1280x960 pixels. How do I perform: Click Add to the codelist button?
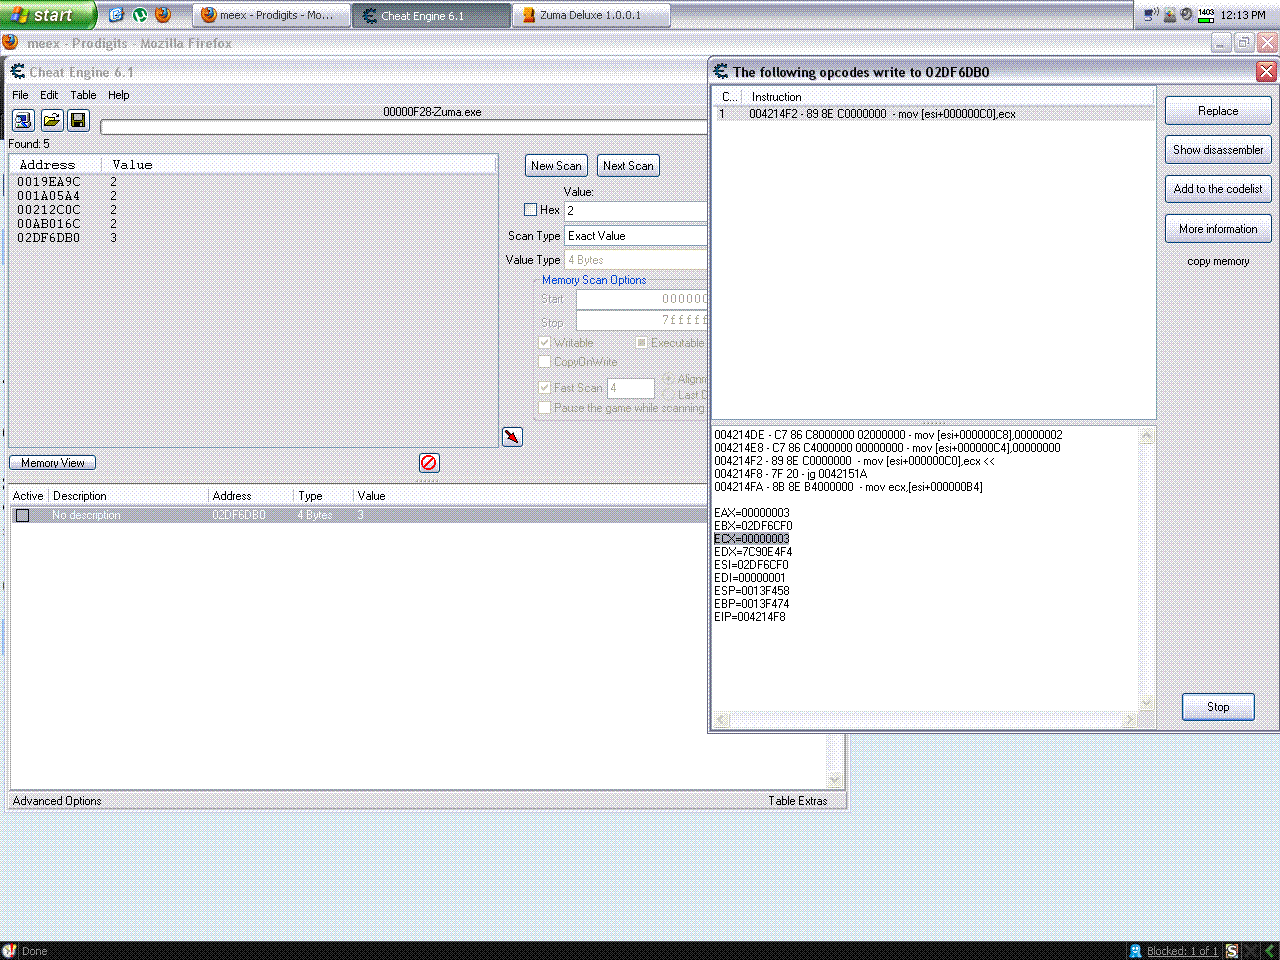tap(1218, 189)
